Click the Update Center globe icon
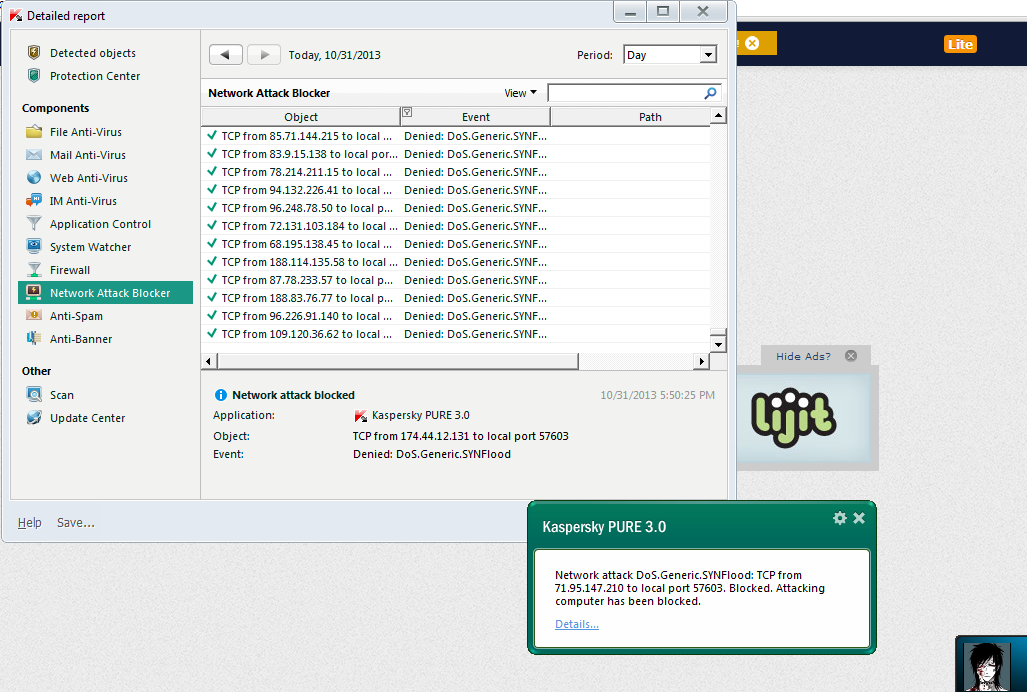Screen dimensions: 1027x692 pos(34,417)
